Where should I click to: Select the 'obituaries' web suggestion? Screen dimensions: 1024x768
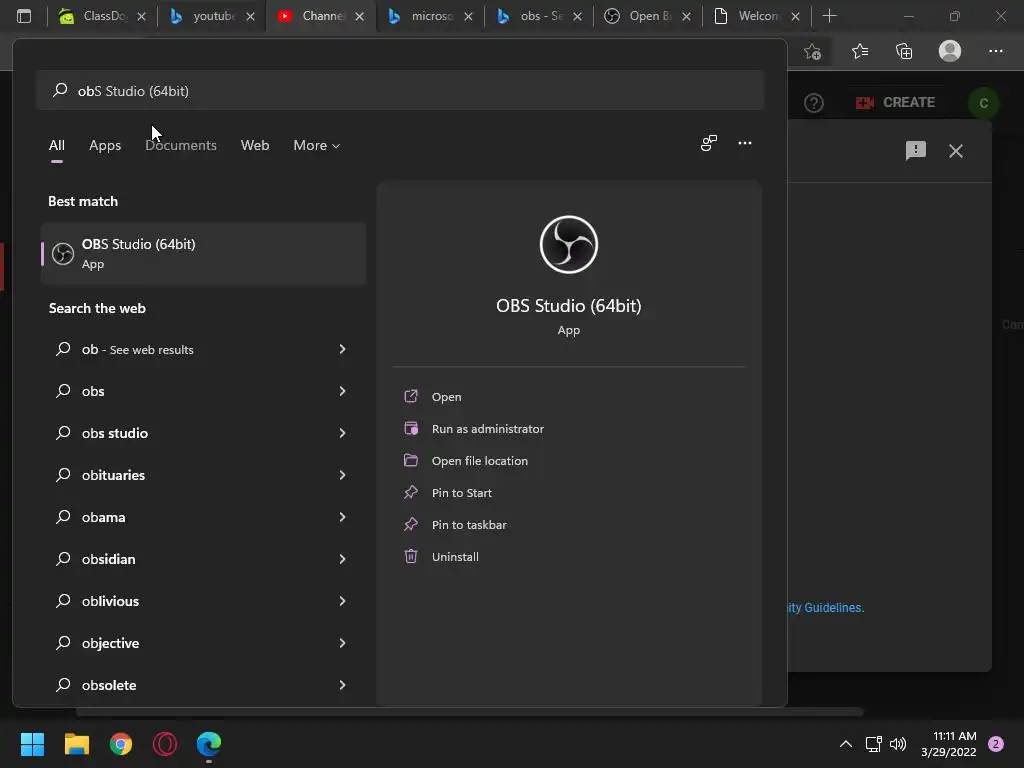click(x=203, y=475)
